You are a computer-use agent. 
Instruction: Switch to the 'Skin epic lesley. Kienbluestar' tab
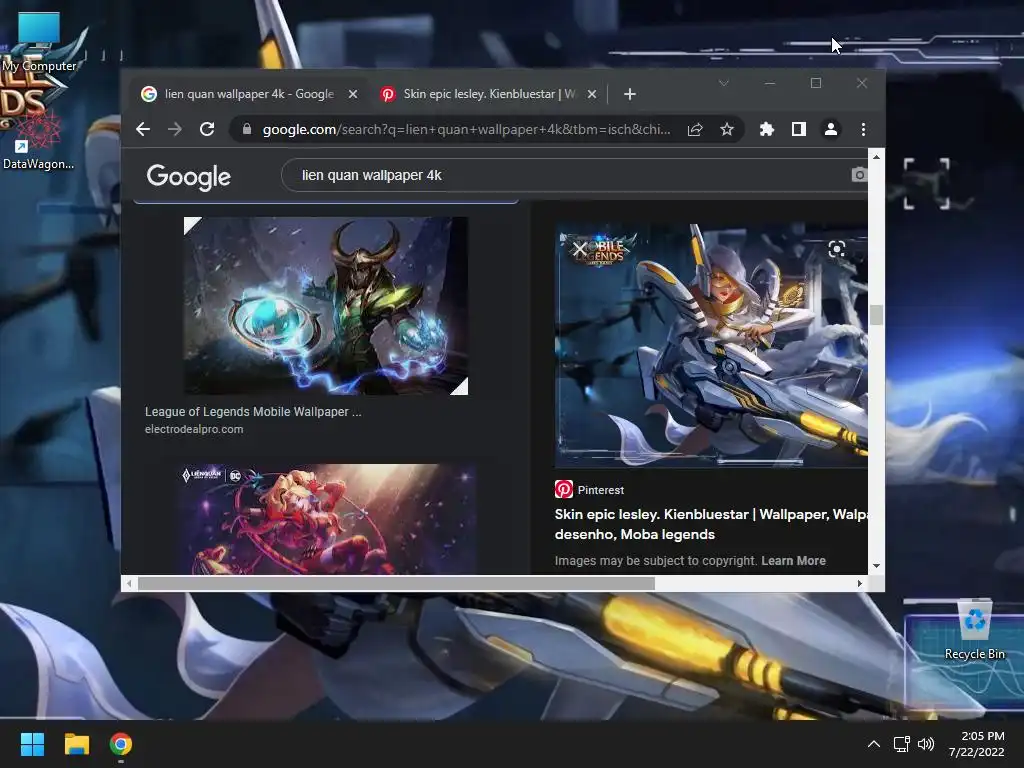click(487, 94)
